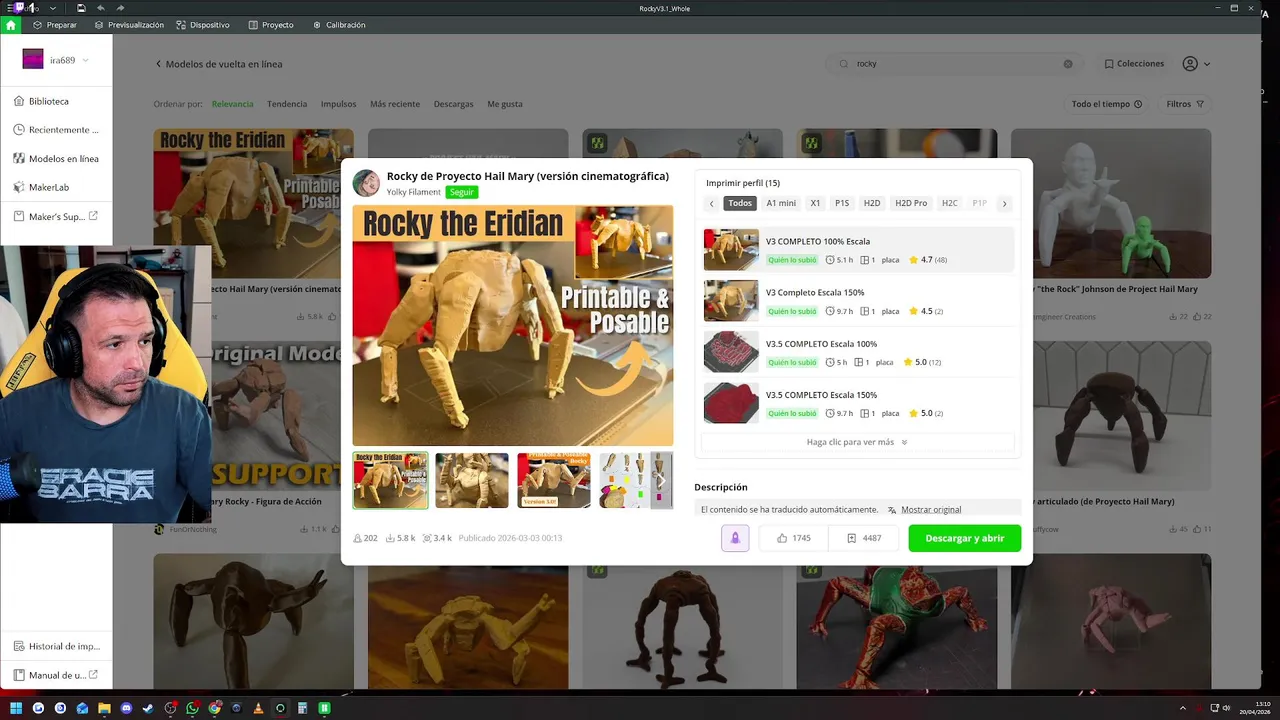Click the search field containing rocky
Image resolution: width=1280 pixels, height=720 pixels.
(955, 63)
